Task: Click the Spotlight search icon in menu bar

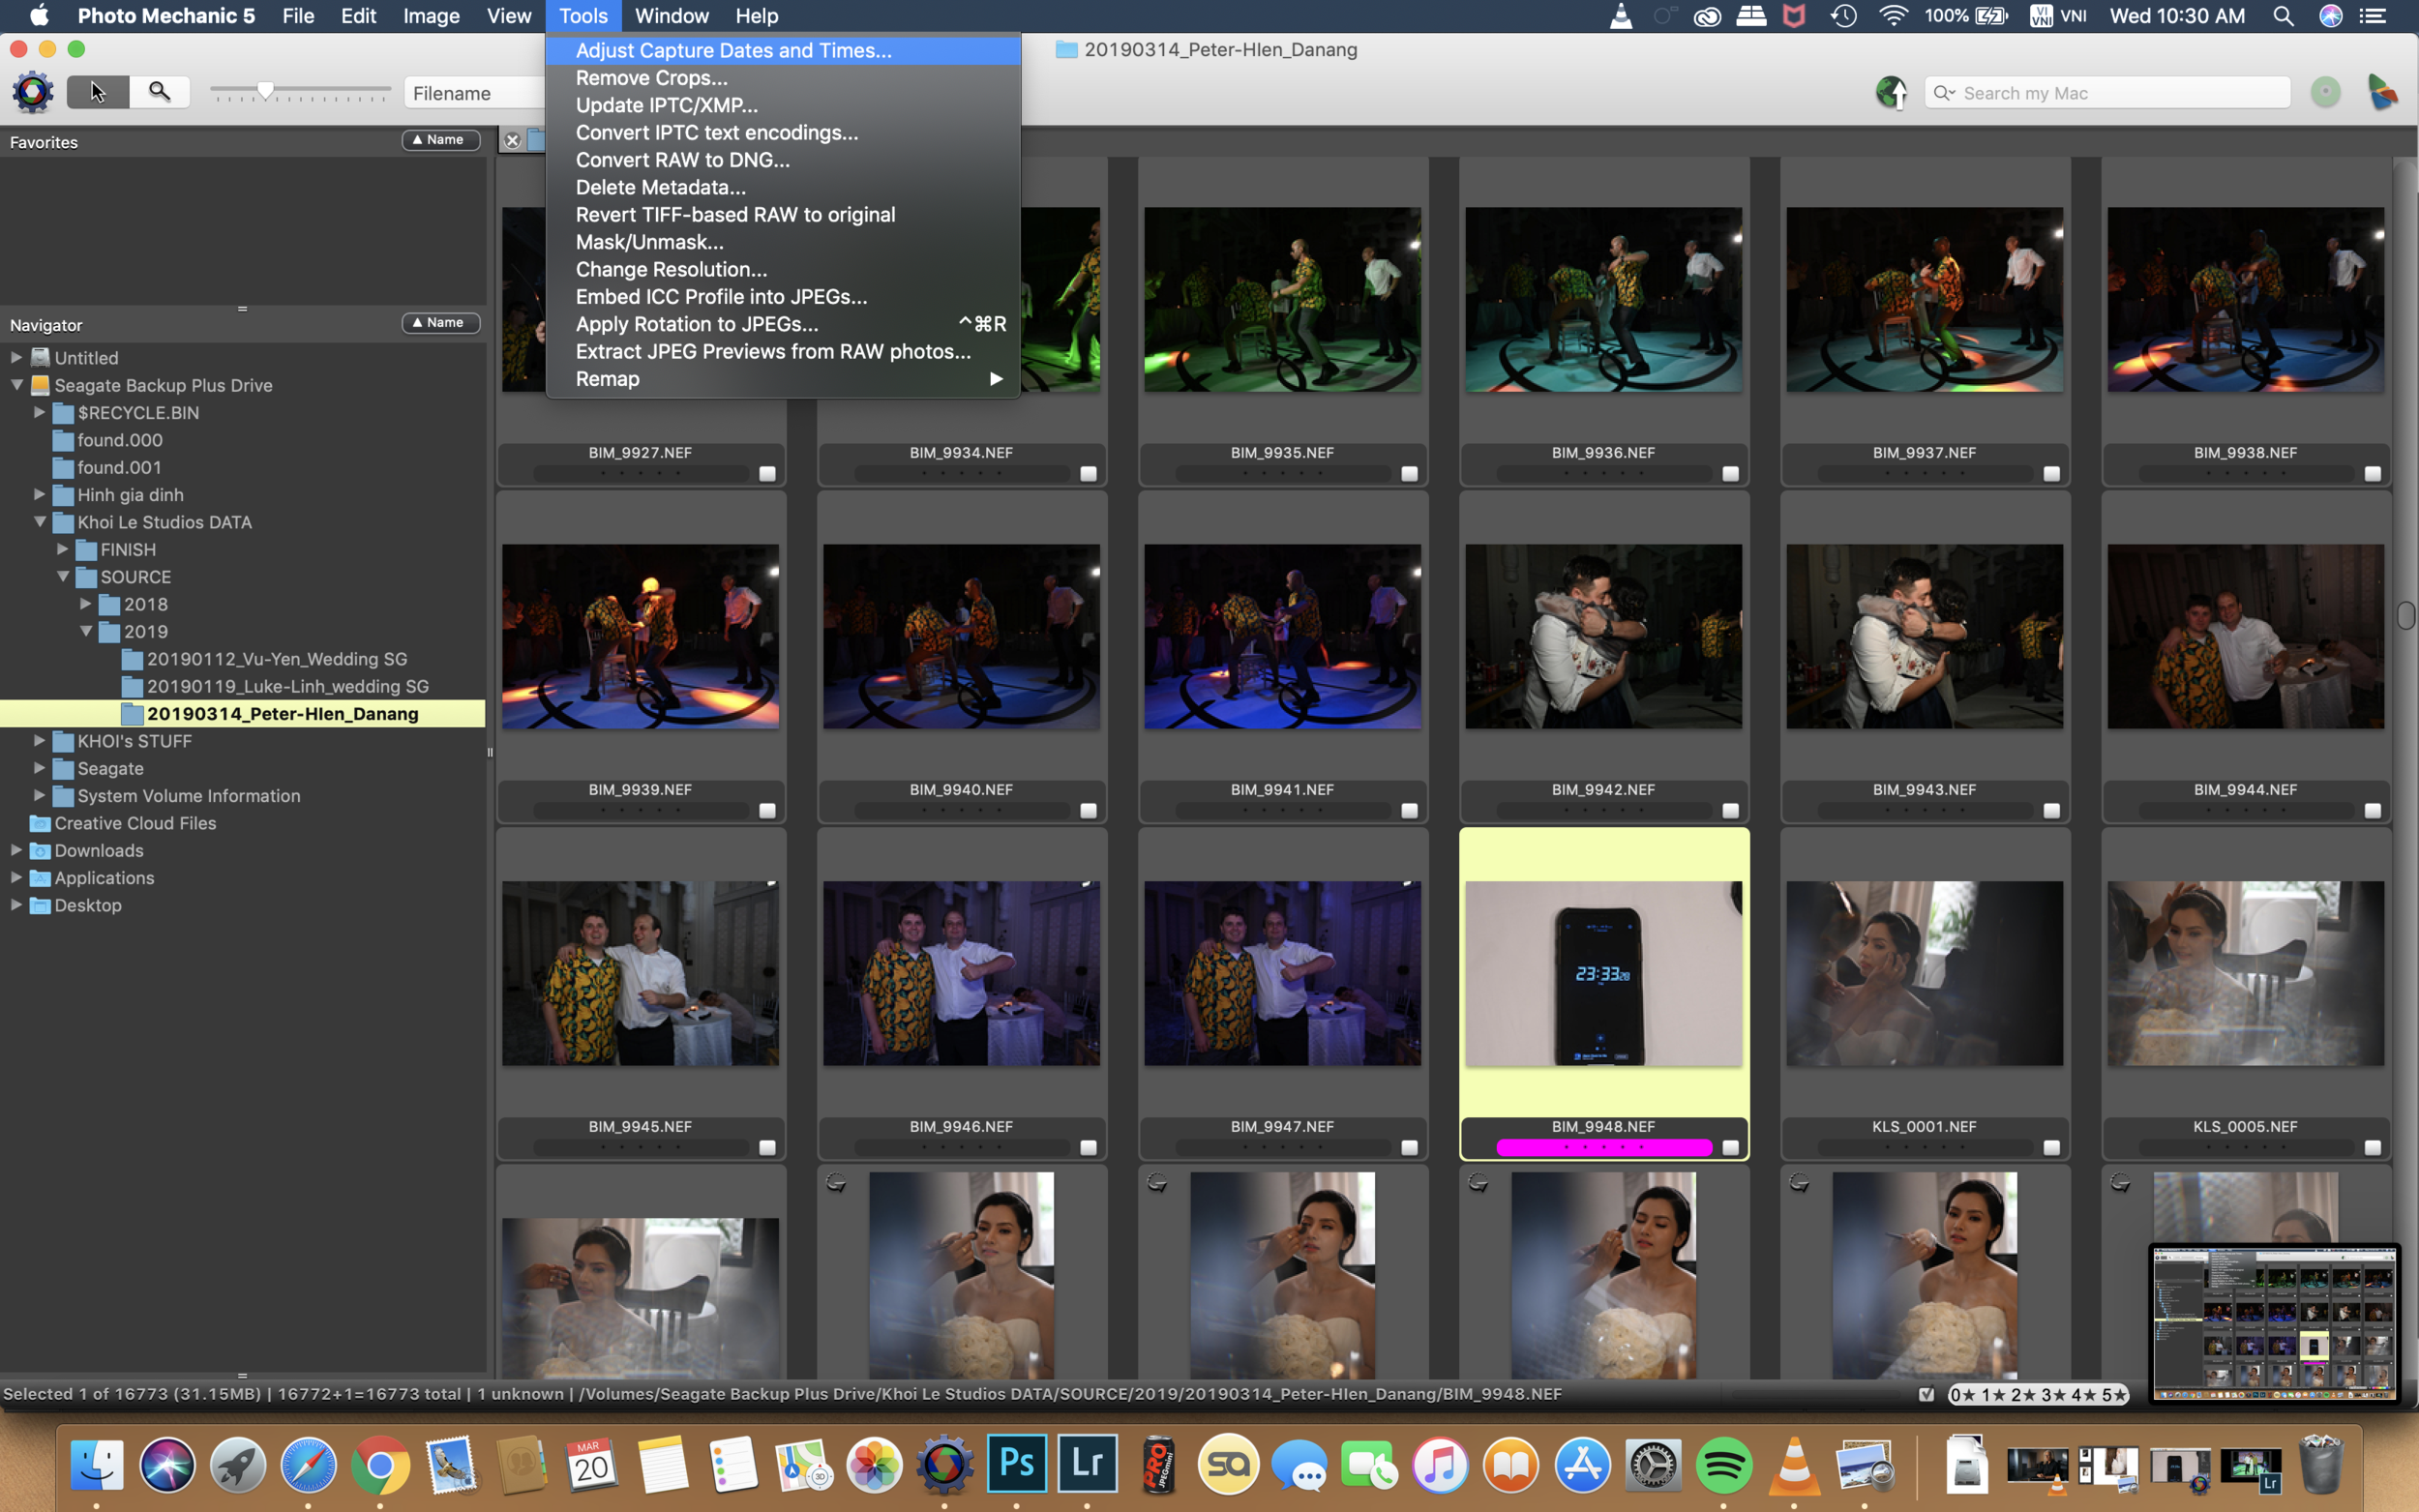Action: click(2283, 16)
